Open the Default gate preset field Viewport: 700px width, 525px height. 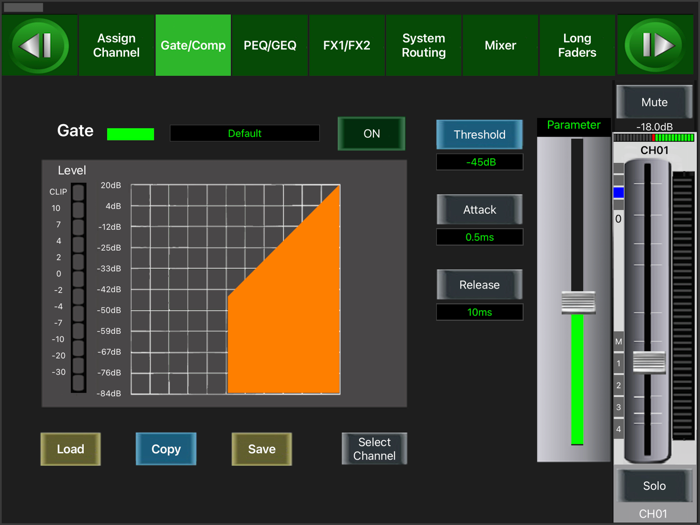tap(245, 133)
